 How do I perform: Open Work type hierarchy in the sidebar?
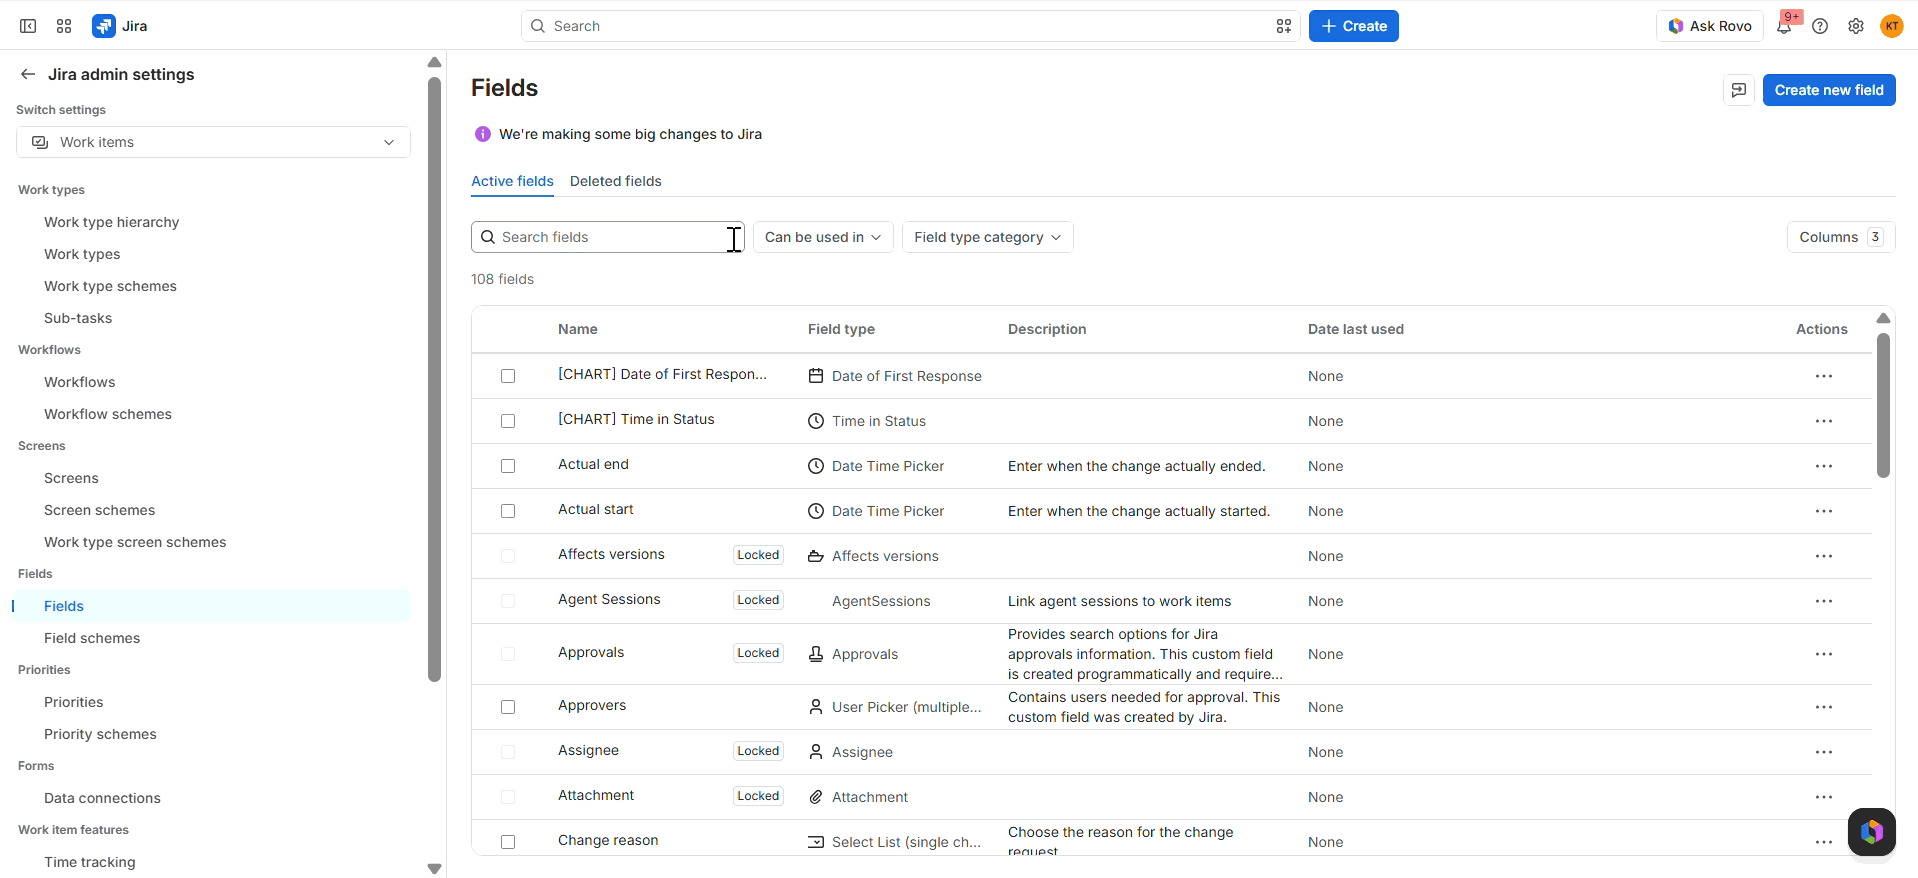coord(112,222)
